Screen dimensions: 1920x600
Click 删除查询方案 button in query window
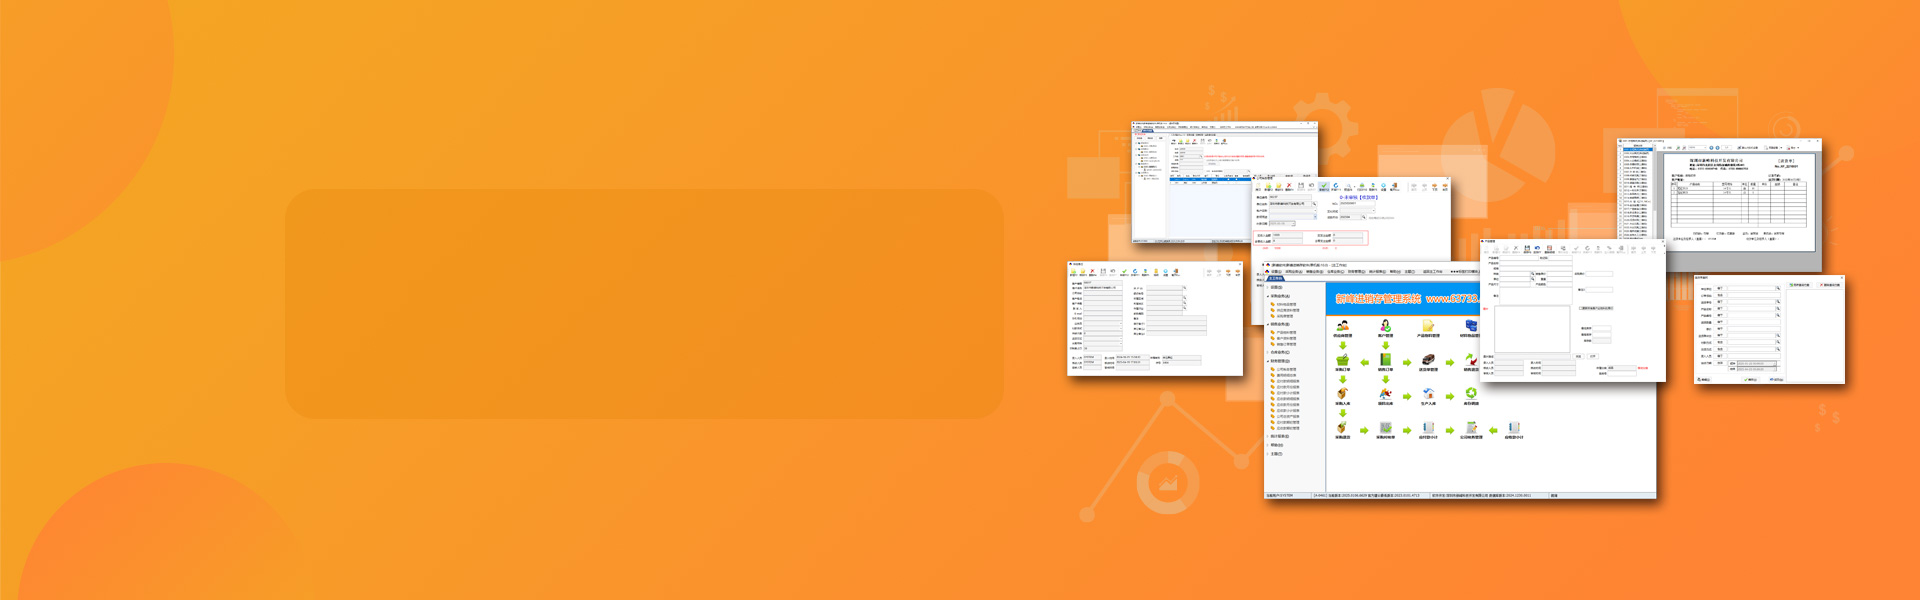pos(1831,285)
